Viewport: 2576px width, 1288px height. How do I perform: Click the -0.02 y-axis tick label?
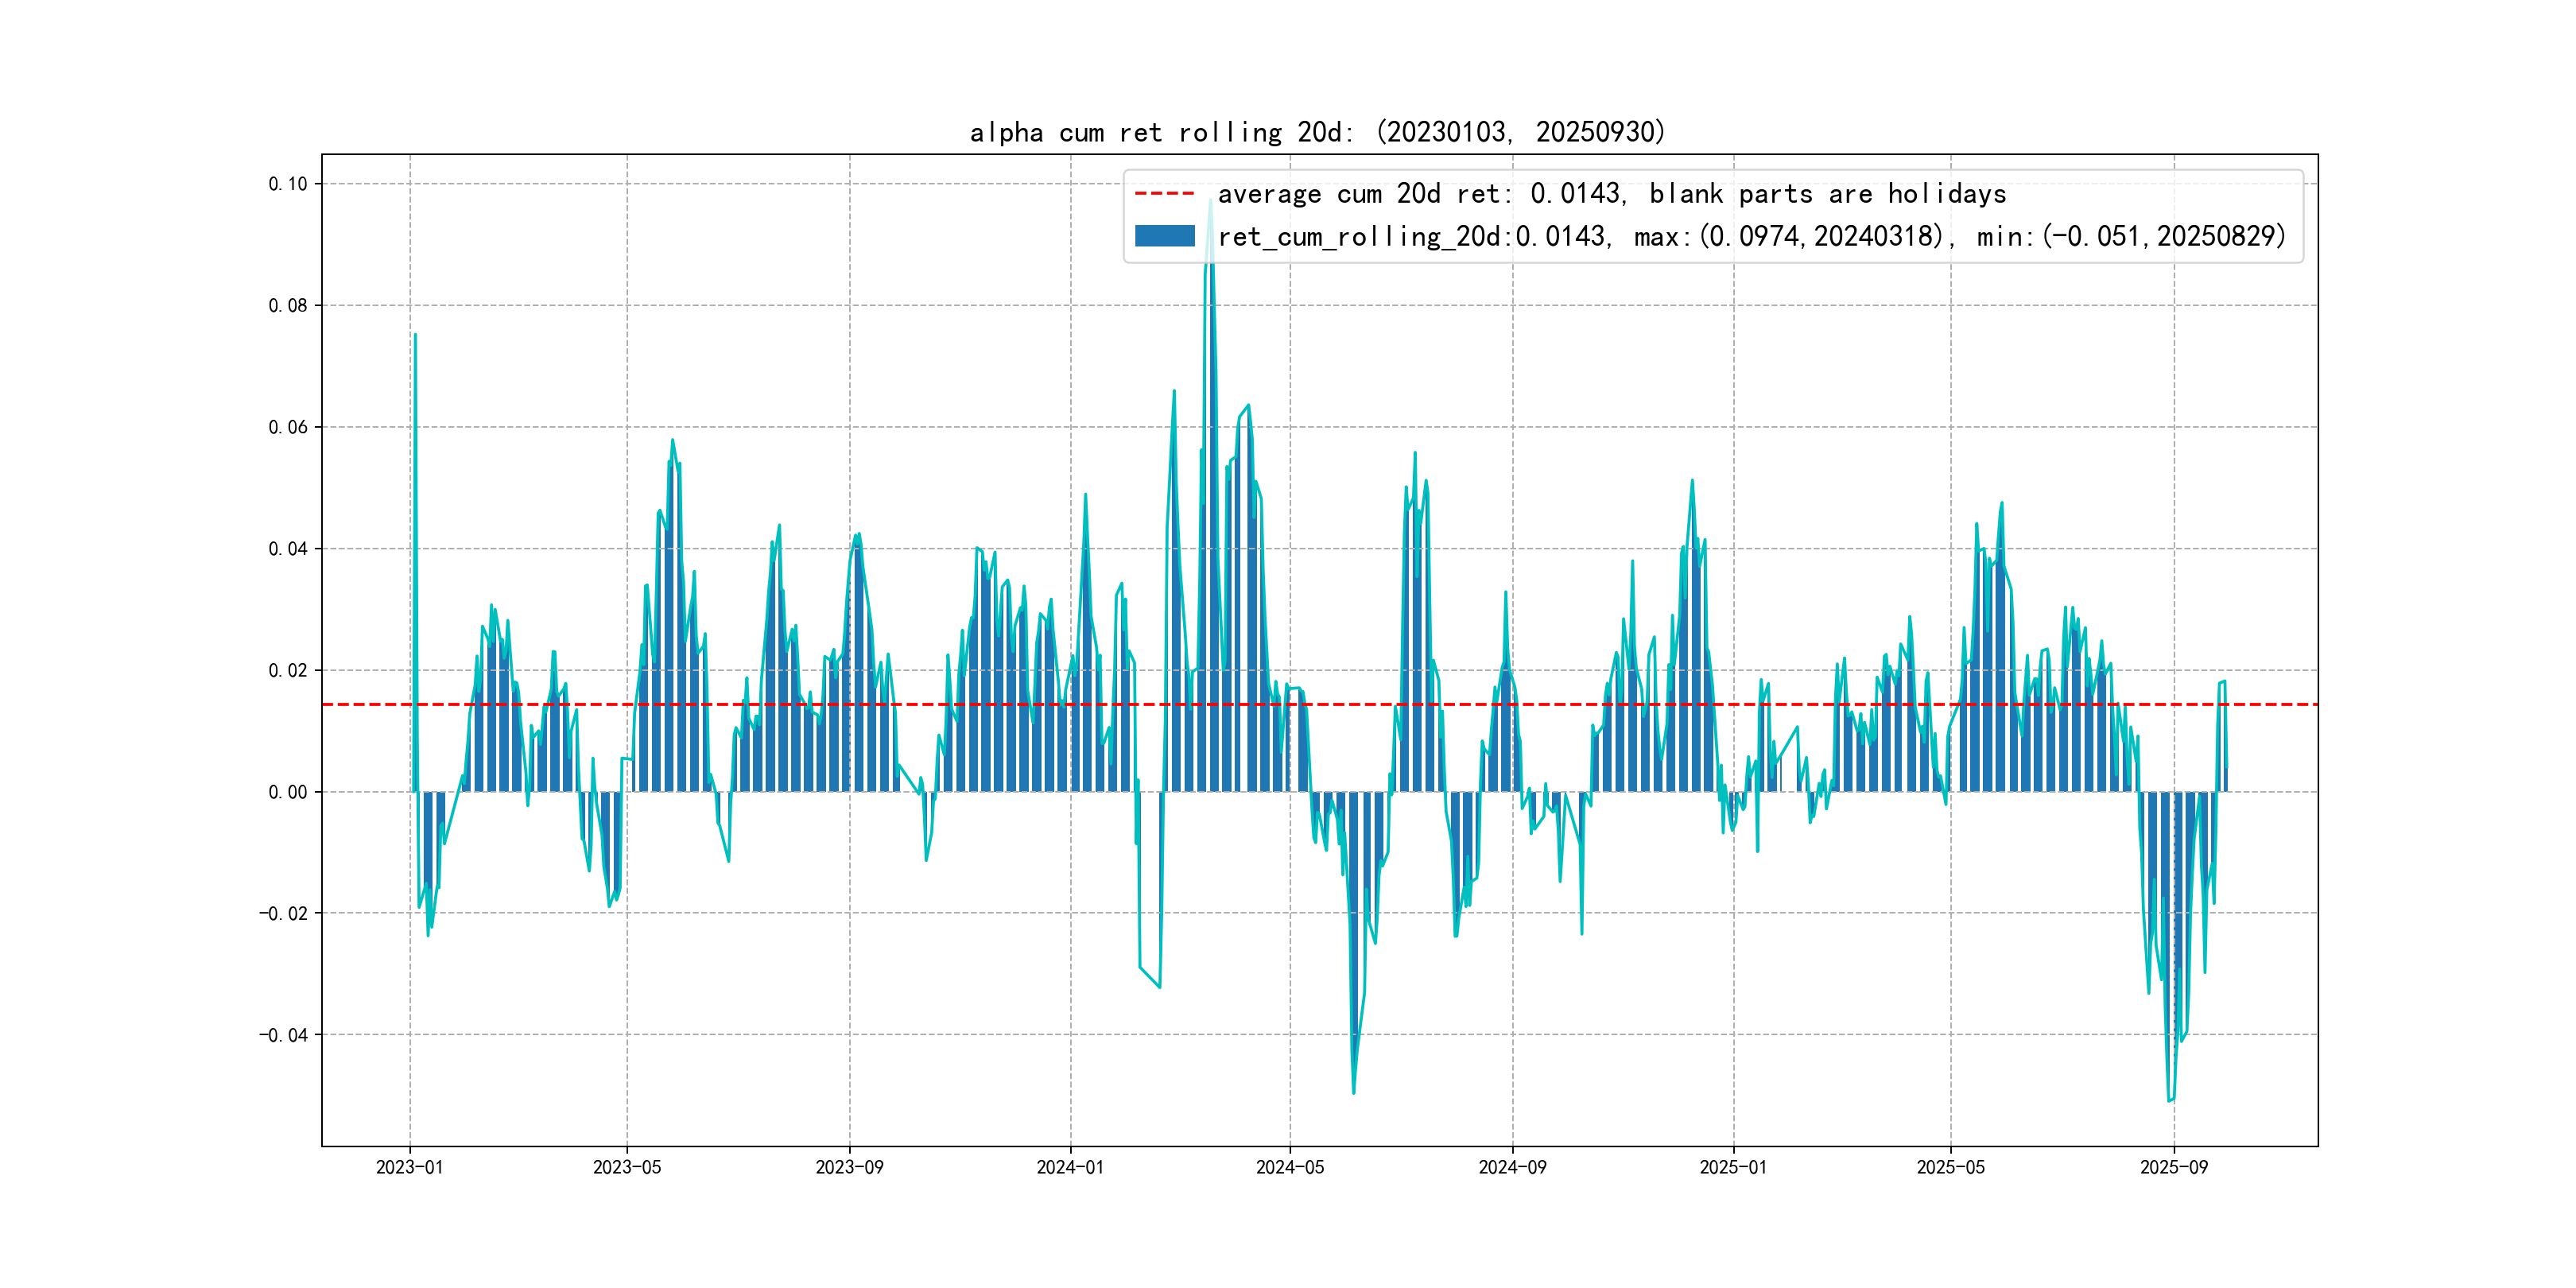click(x=284, y=913)
